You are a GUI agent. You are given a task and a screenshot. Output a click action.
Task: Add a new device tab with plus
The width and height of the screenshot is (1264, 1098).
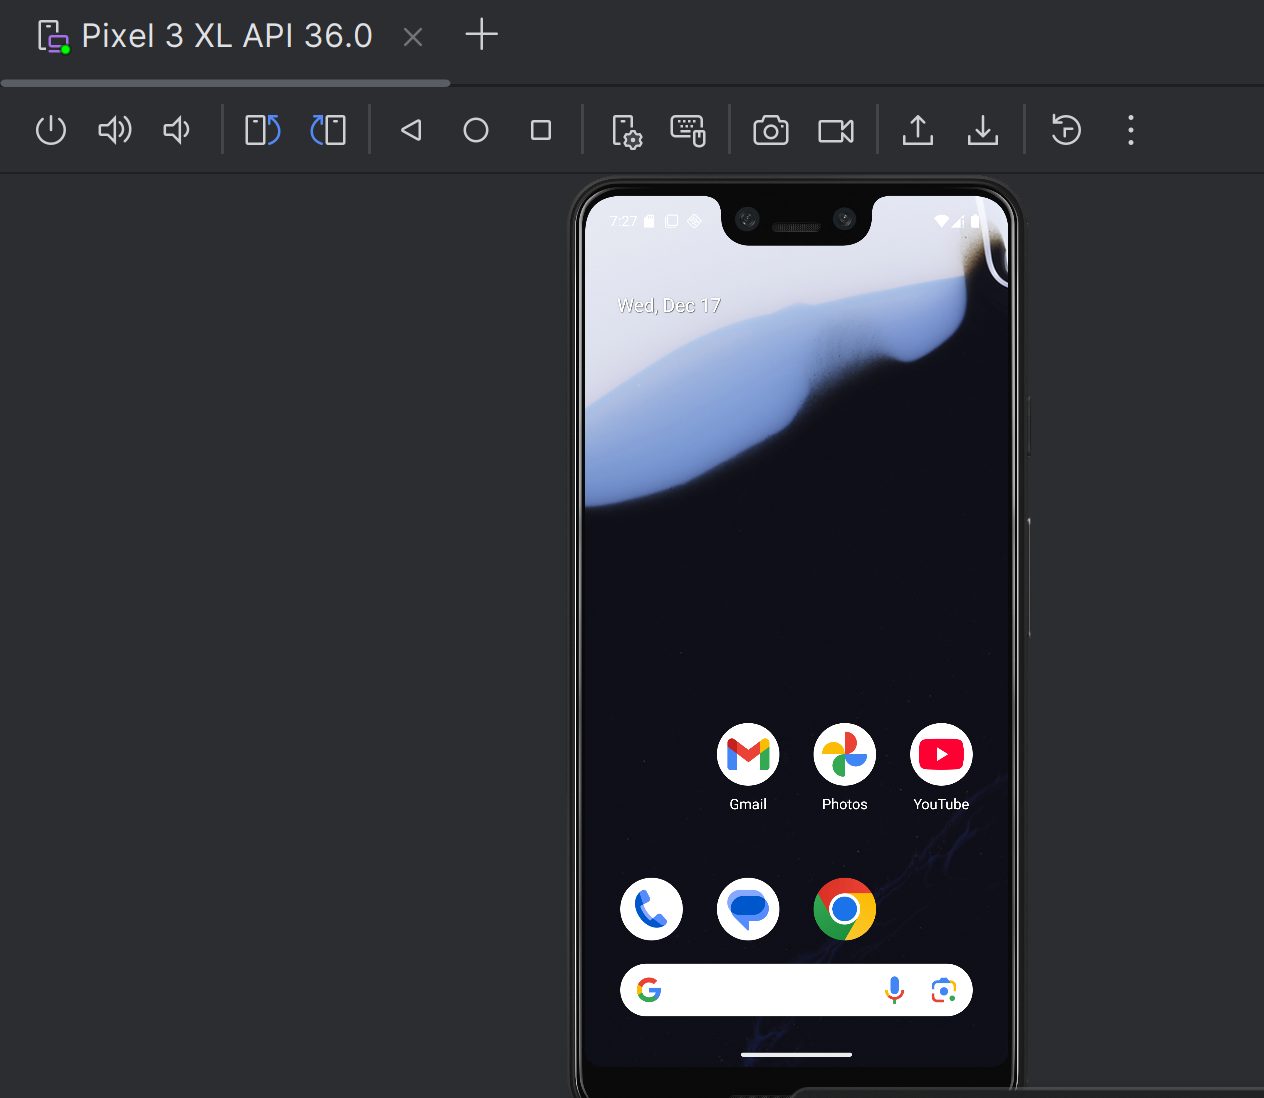pyautogui.click(x=482, y=34)
